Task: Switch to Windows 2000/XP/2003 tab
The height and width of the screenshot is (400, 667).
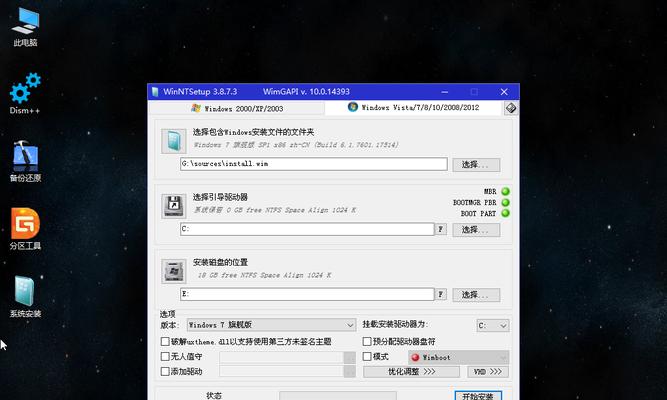Action: [237, 109]
